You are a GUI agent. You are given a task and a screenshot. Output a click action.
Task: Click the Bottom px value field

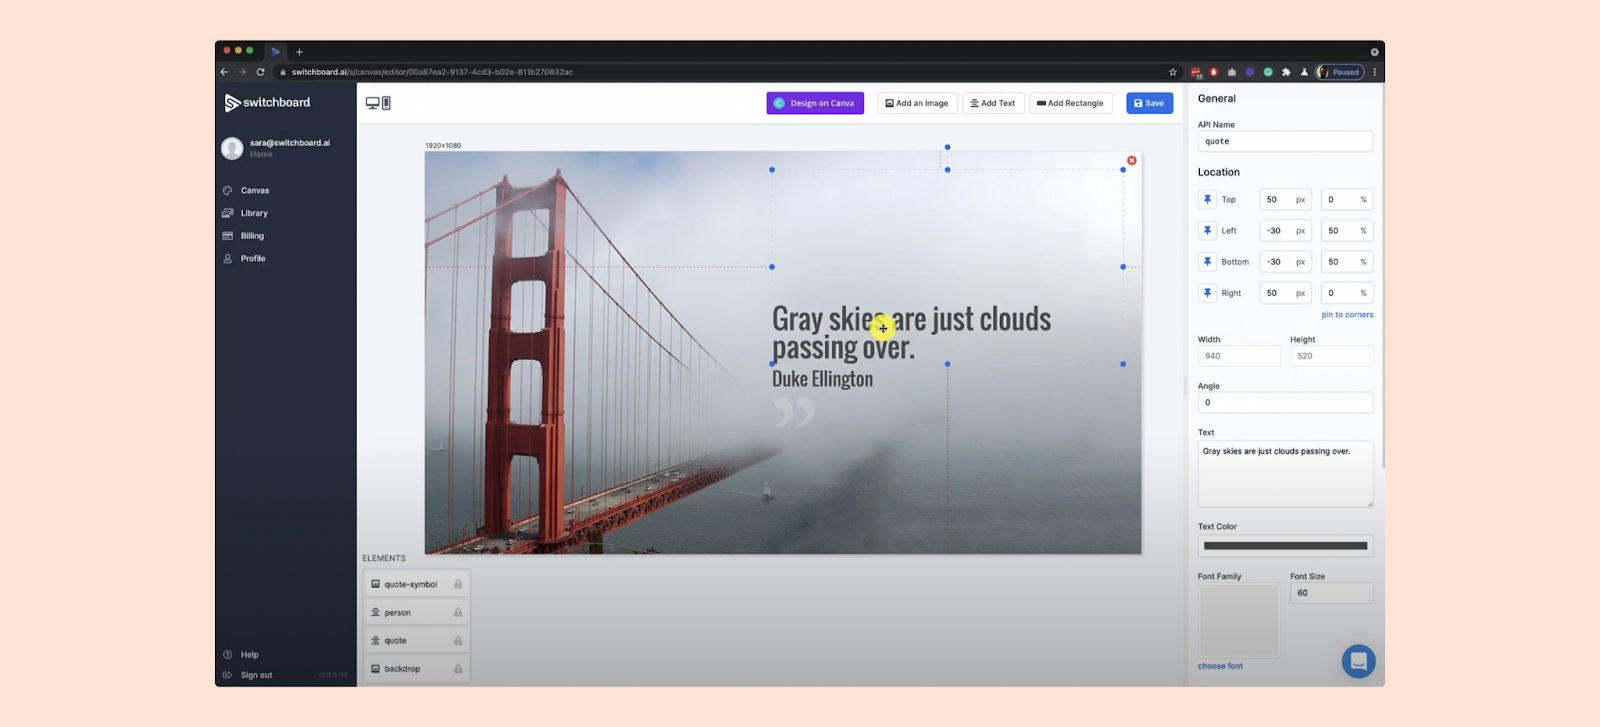point(1285,262)
